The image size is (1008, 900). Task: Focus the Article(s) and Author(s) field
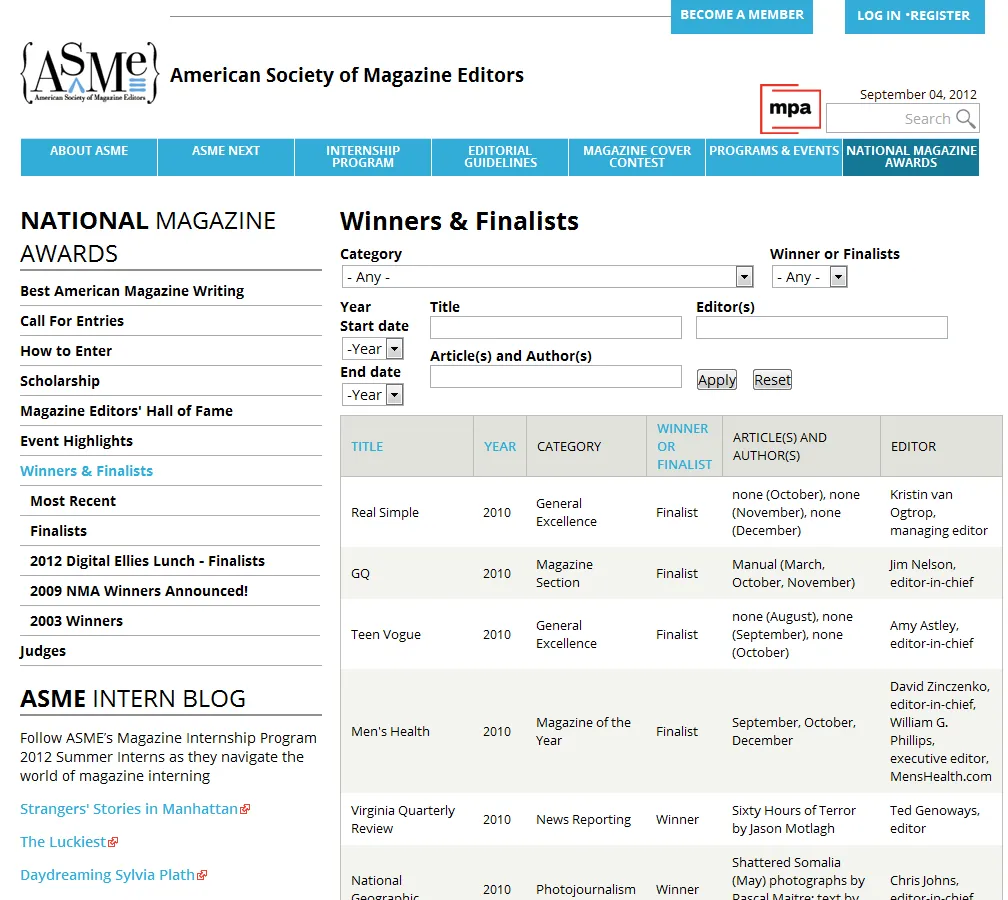[x=555, y=377]
